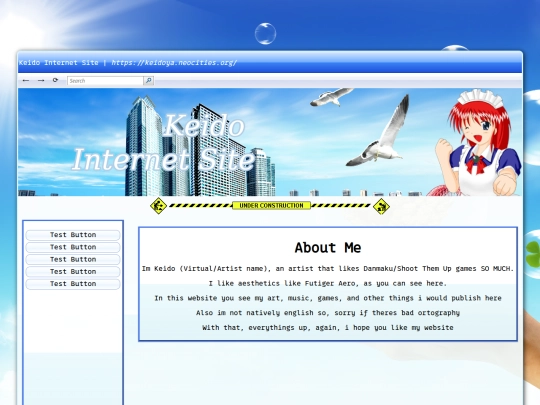The width and height of the screenshot is (540, 405).
Task: Click the back arrow icon
Action: pos(26,81)
